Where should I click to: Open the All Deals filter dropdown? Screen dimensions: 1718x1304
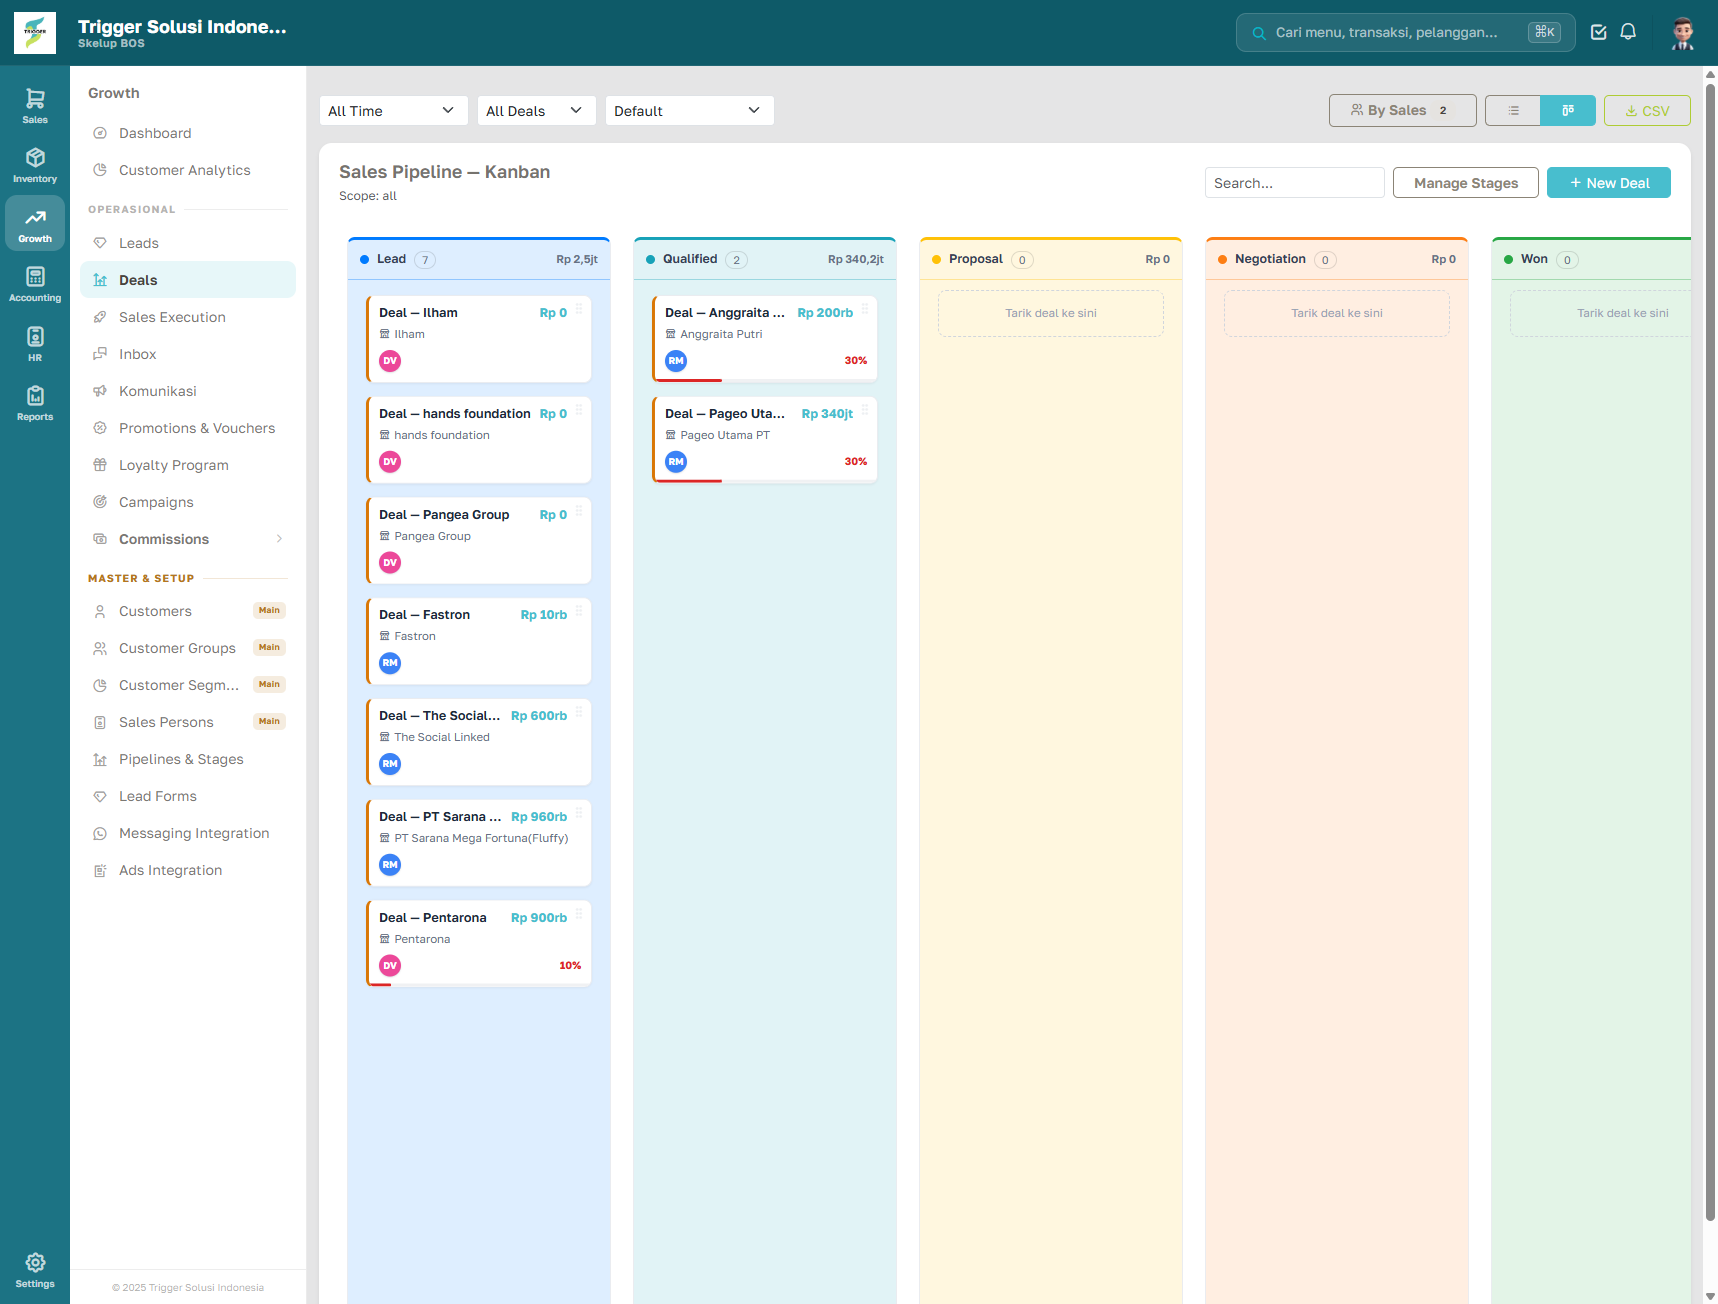tap(536, 110)
